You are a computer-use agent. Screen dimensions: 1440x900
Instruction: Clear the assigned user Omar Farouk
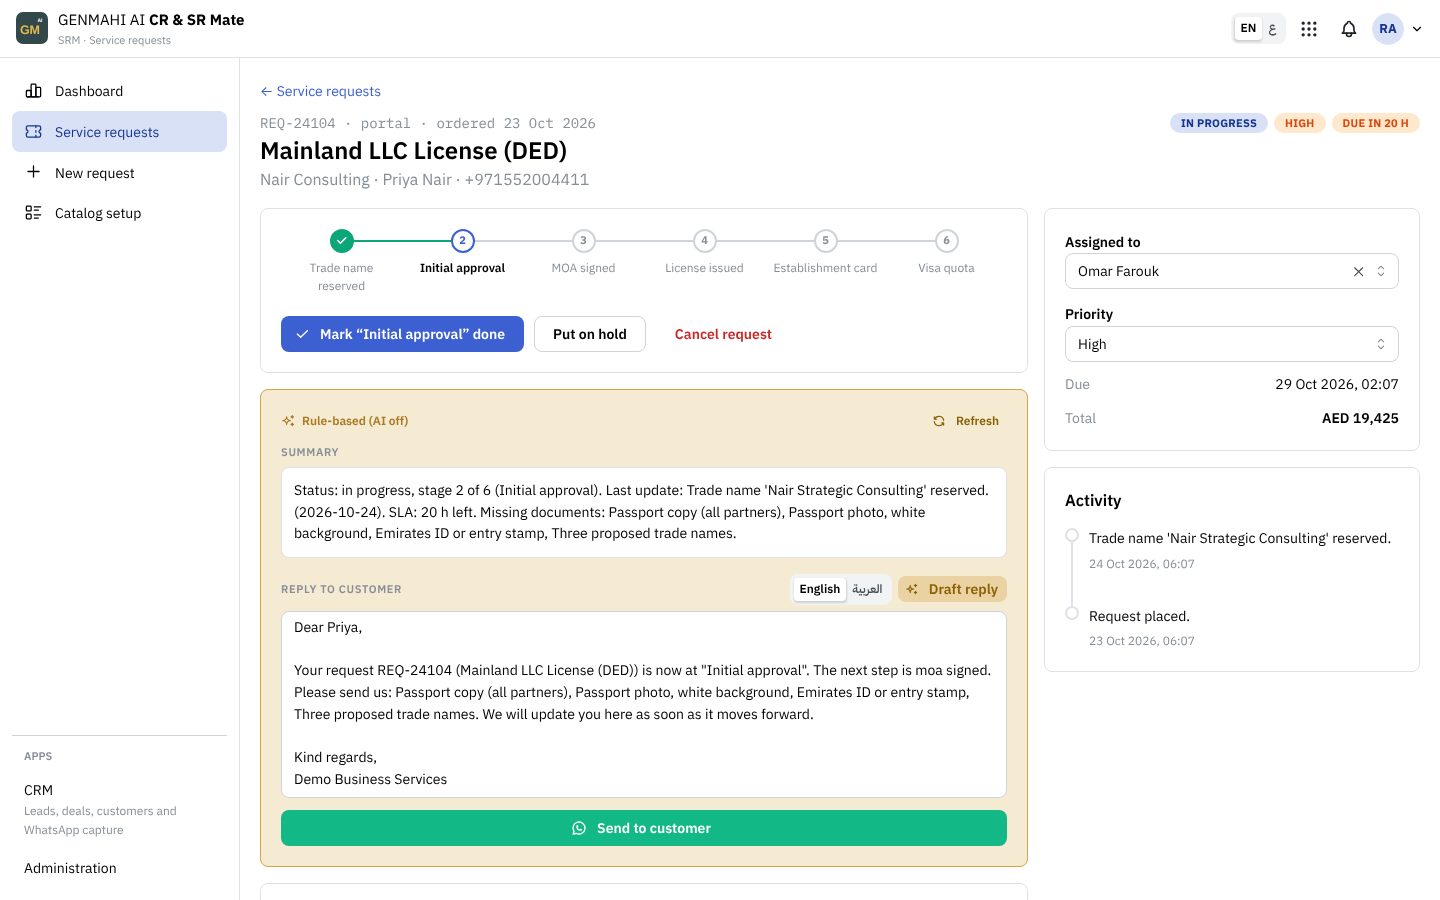1358,271
